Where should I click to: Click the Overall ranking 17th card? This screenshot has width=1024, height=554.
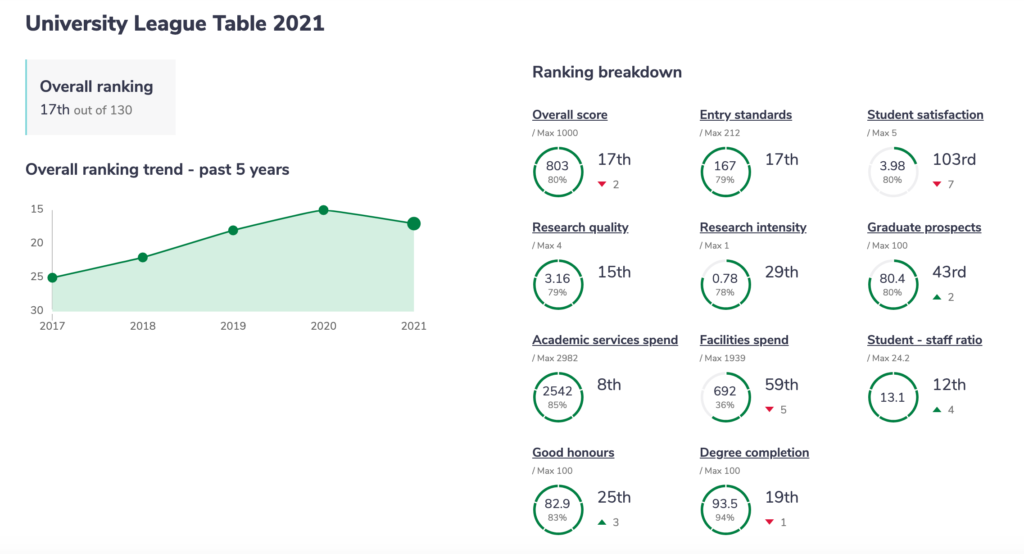(101, 97)
